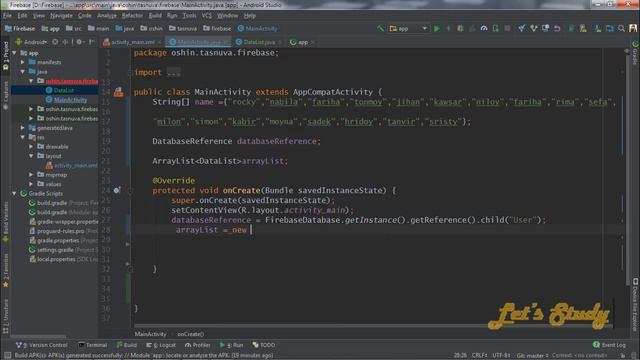Expand the folded import statement
640x360 pixels.
pyautogui.click(x=173, y=72)
